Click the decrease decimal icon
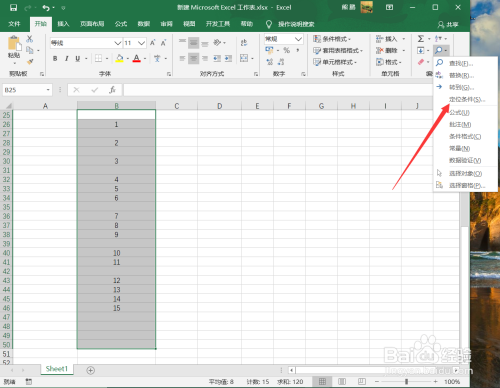The width and height of the screenshot is (500, 388). (x=281, y=62)
